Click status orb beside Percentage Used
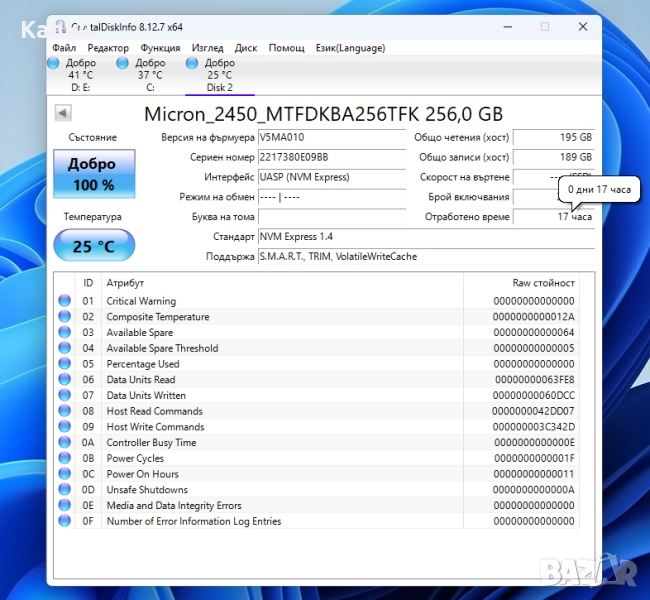Screen dimensions: 650x600 coord(65,364)
